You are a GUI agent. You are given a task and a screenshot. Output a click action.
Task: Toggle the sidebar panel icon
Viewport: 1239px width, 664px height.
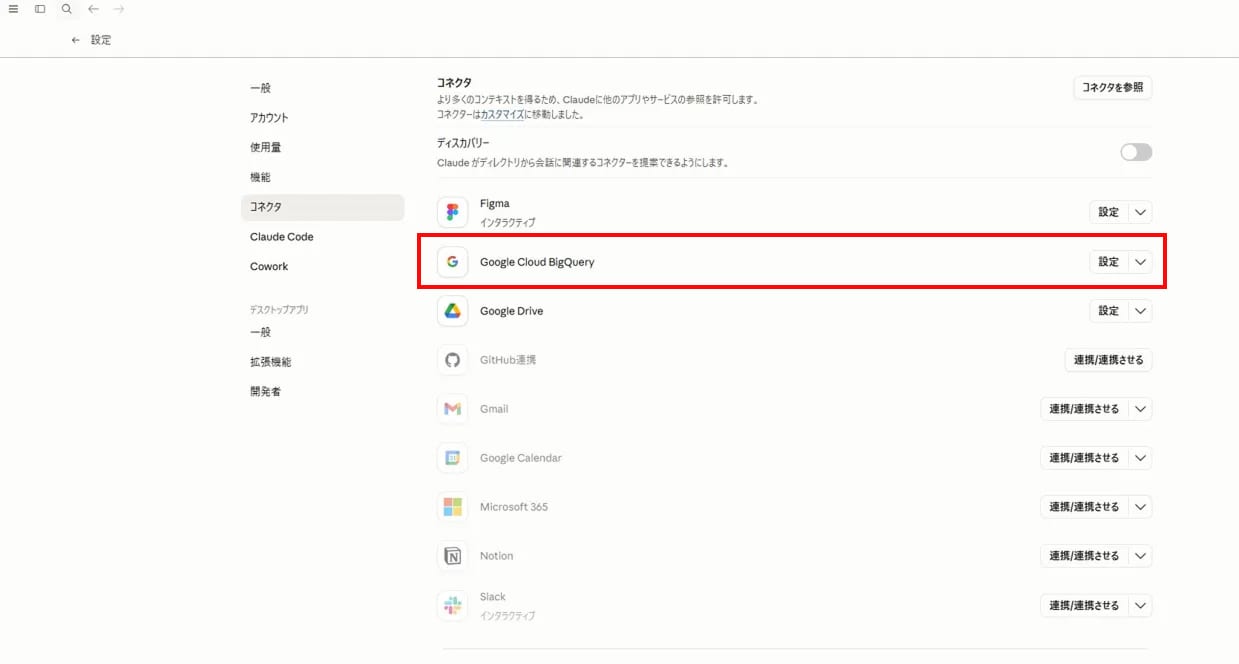pos(40,9)
